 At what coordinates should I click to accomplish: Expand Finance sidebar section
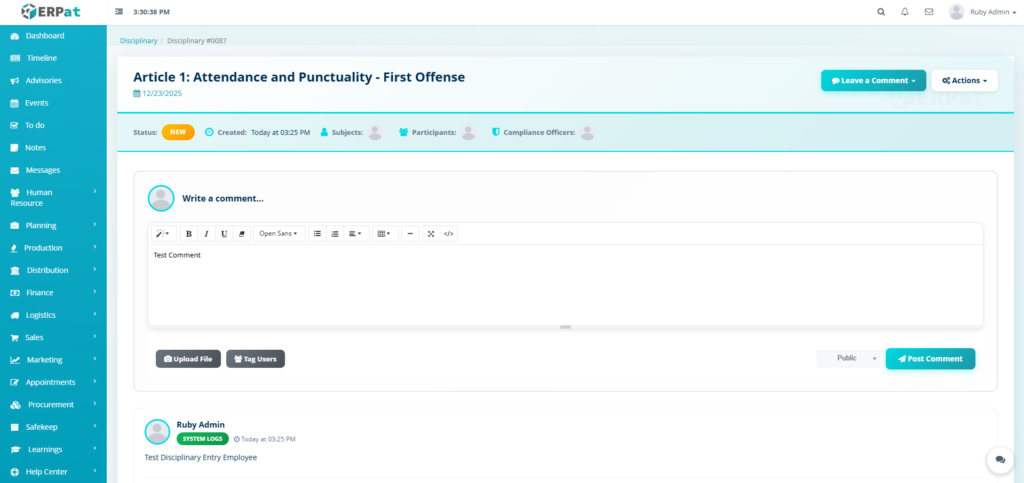(53, 292)
